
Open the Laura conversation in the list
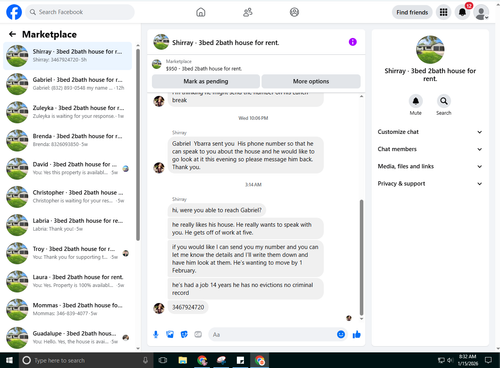coord(68,281)
